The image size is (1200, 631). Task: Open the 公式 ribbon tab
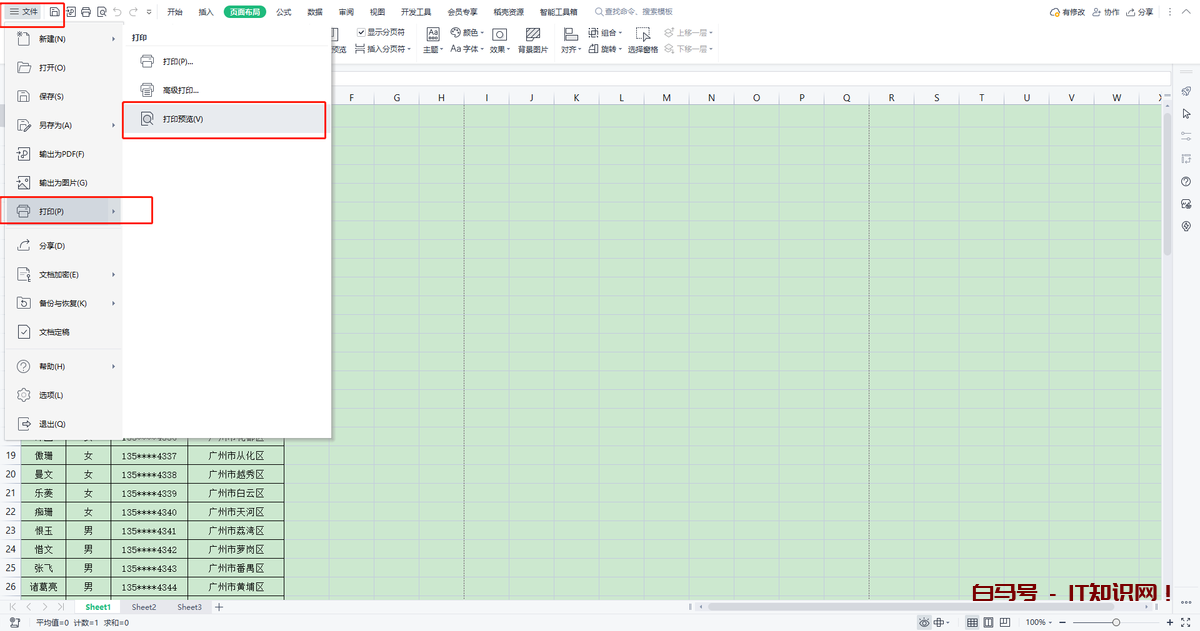(284, 12)
